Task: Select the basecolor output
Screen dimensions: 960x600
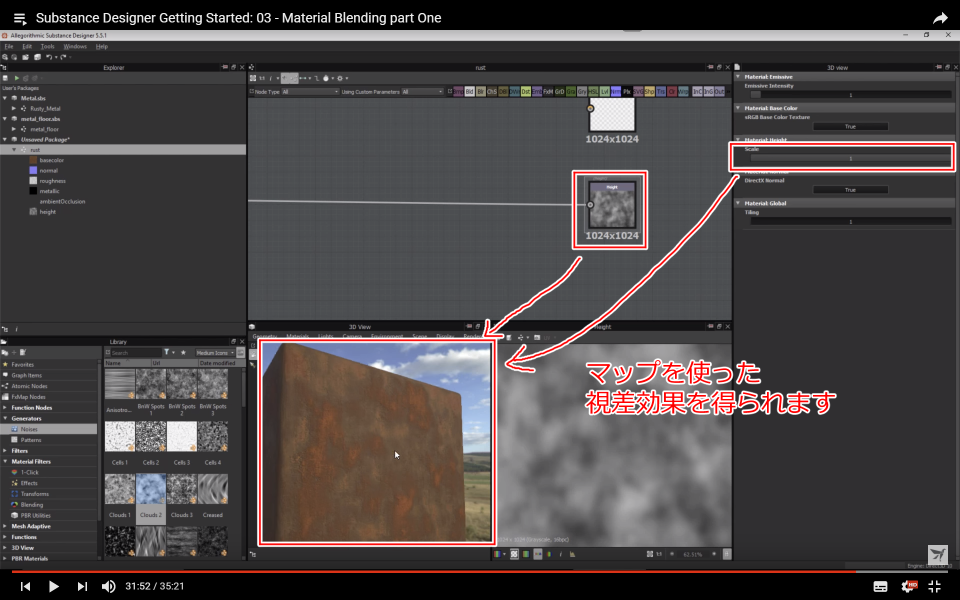Action: pos(51,160)
